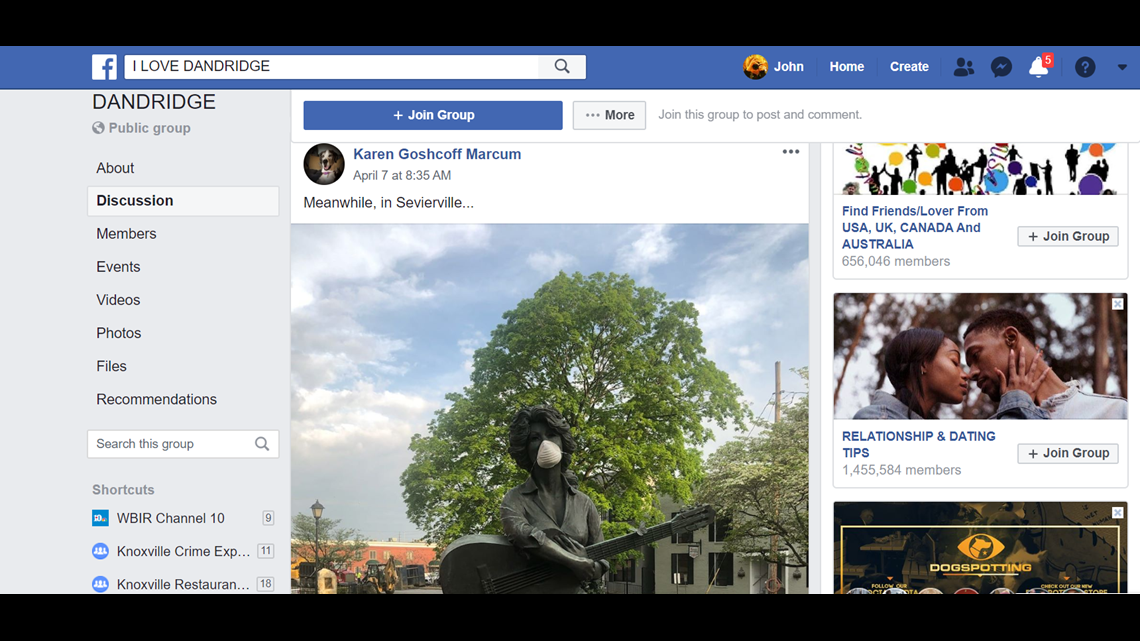The width and height of the screenshot is (1140, 641).
Task: Close the Relationship & Dating Tips suggestion
Action: pos(1117,304)
